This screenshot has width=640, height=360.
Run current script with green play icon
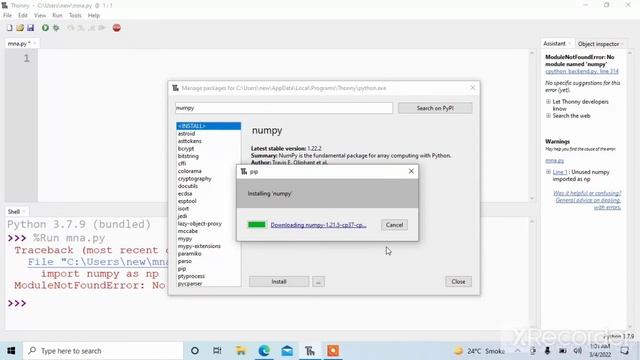[x=45, y=28]
